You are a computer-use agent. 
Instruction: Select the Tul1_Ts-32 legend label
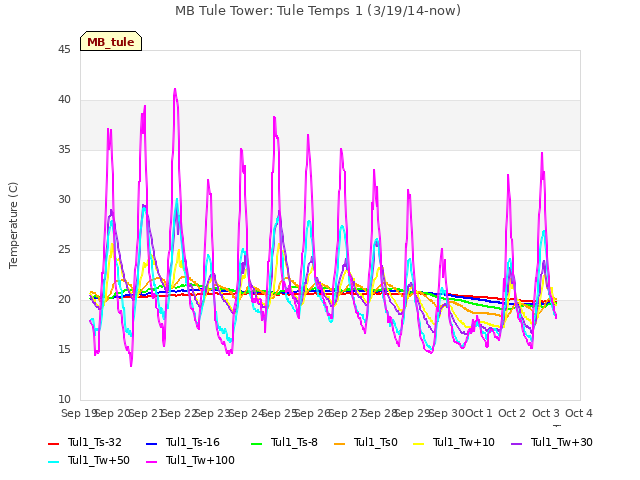tap(95, 442)
